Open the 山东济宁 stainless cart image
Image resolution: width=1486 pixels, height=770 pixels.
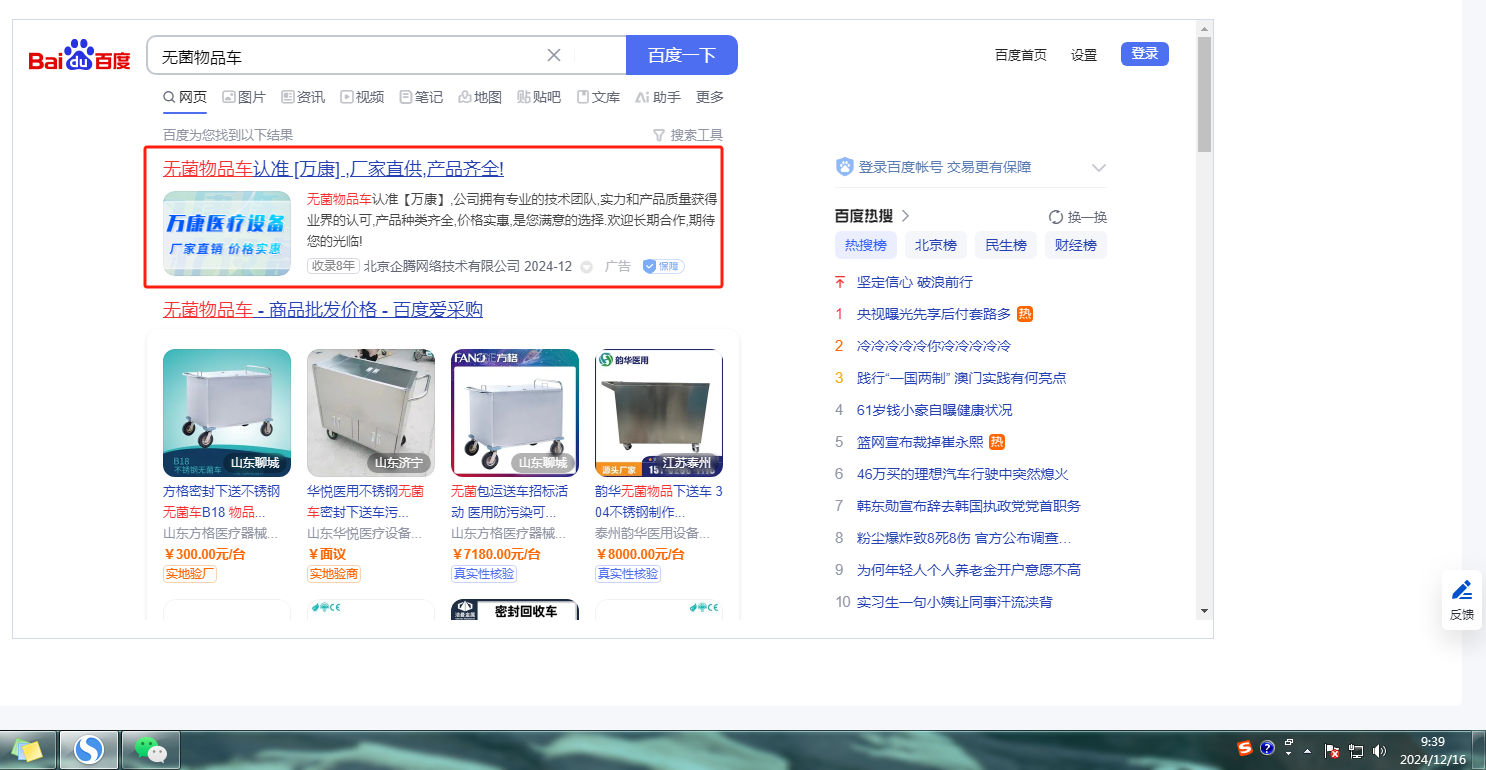point(371,413)
